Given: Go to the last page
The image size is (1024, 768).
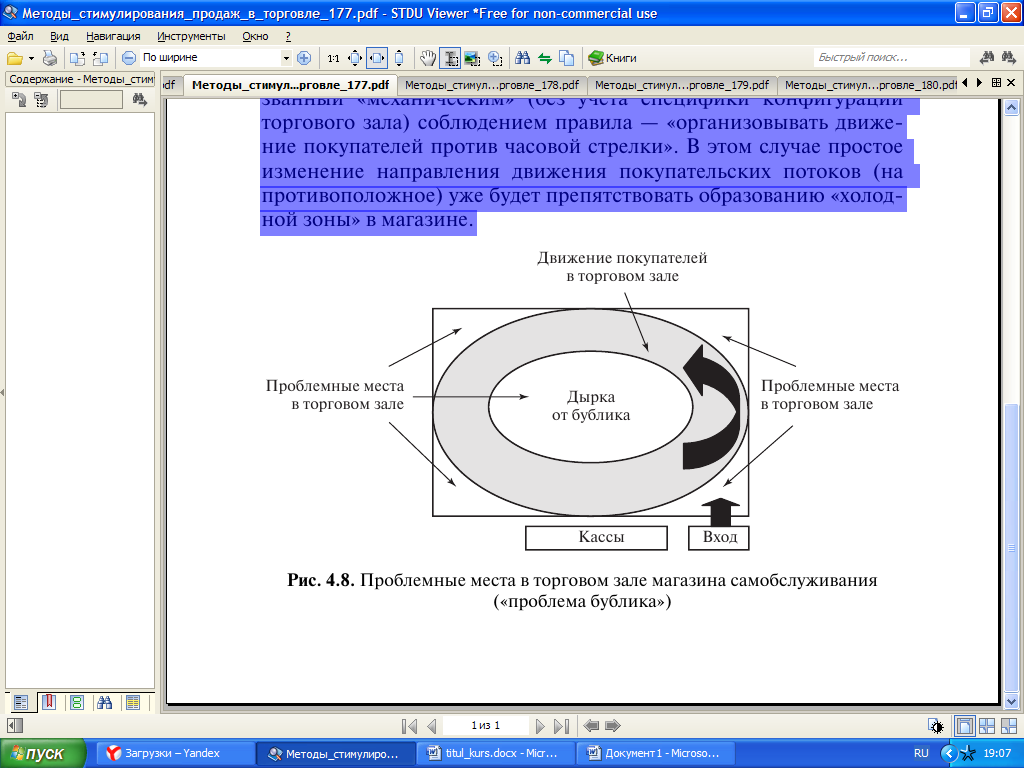Looking at the screenshot, I should point(562,726).
